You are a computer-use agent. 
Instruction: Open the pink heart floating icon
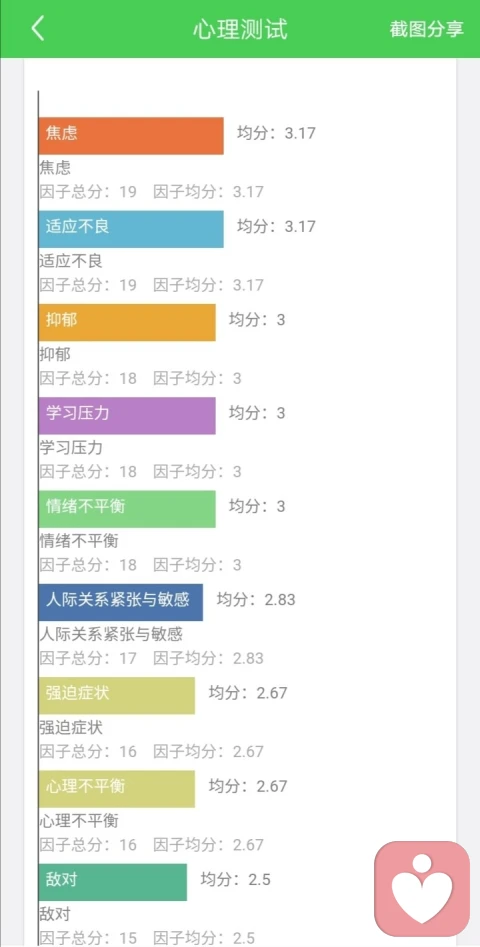[422, 888]
